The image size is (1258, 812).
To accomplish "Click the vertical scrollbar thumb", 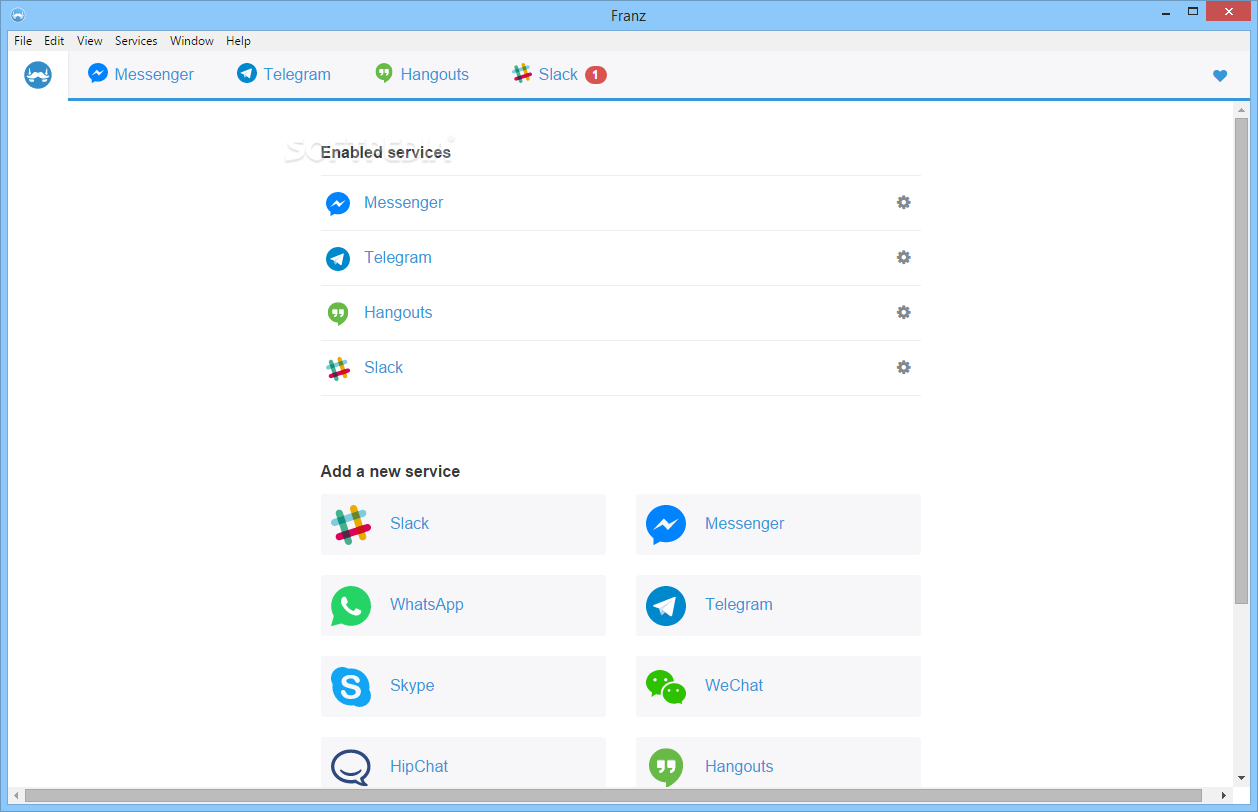I will coord(1241,360).
